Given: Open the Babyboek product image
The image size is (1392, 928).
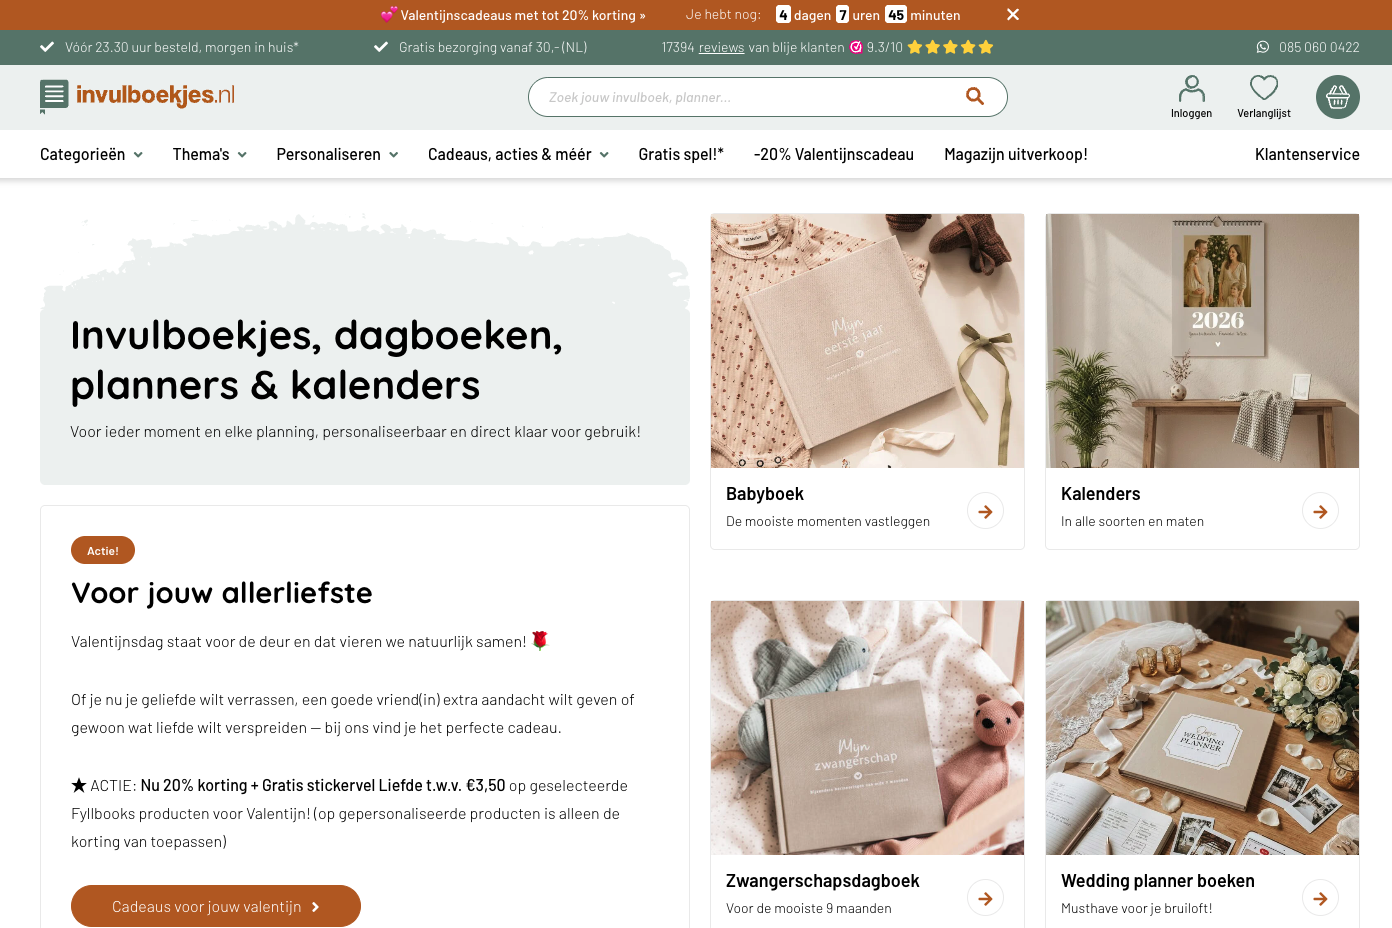Looking at the screenshot, I should tap(867, 341).
